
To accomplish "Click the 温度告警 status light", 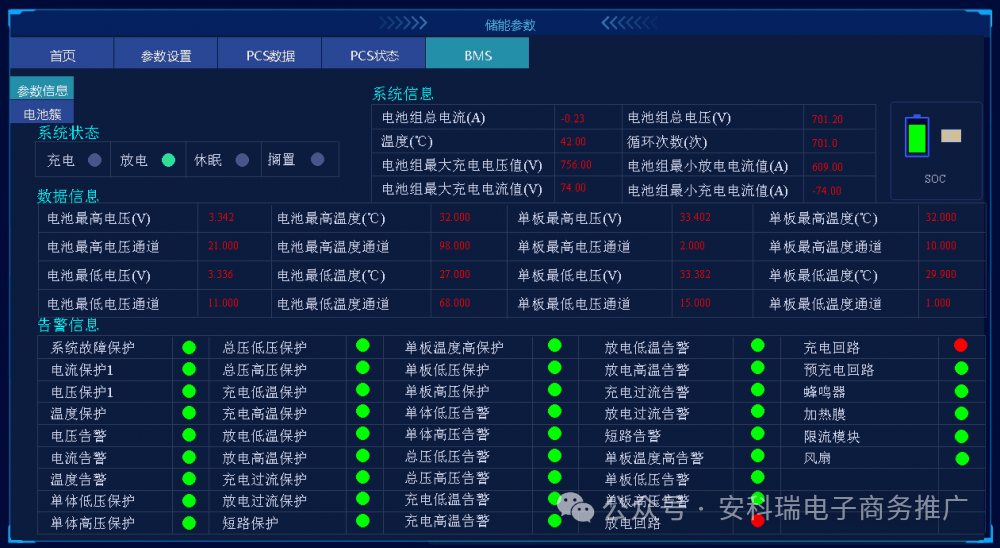I will tap(189, 478).
